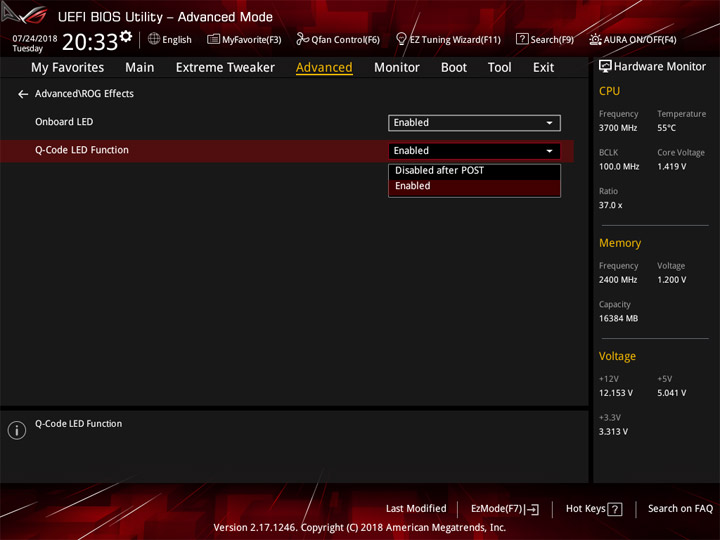This screenshot has height=540, width=720.
Task: Click the Search question-mark icon
Action: (x=522, y=39)
